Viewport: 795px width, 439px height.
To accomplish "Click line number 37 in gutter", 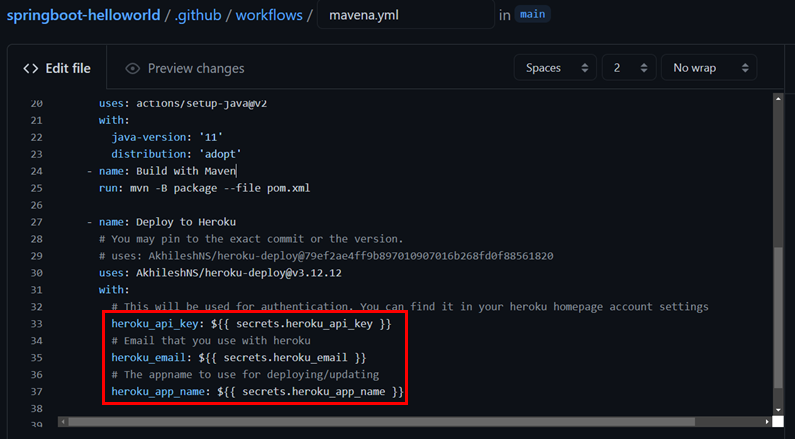I will tap(36, 391).
